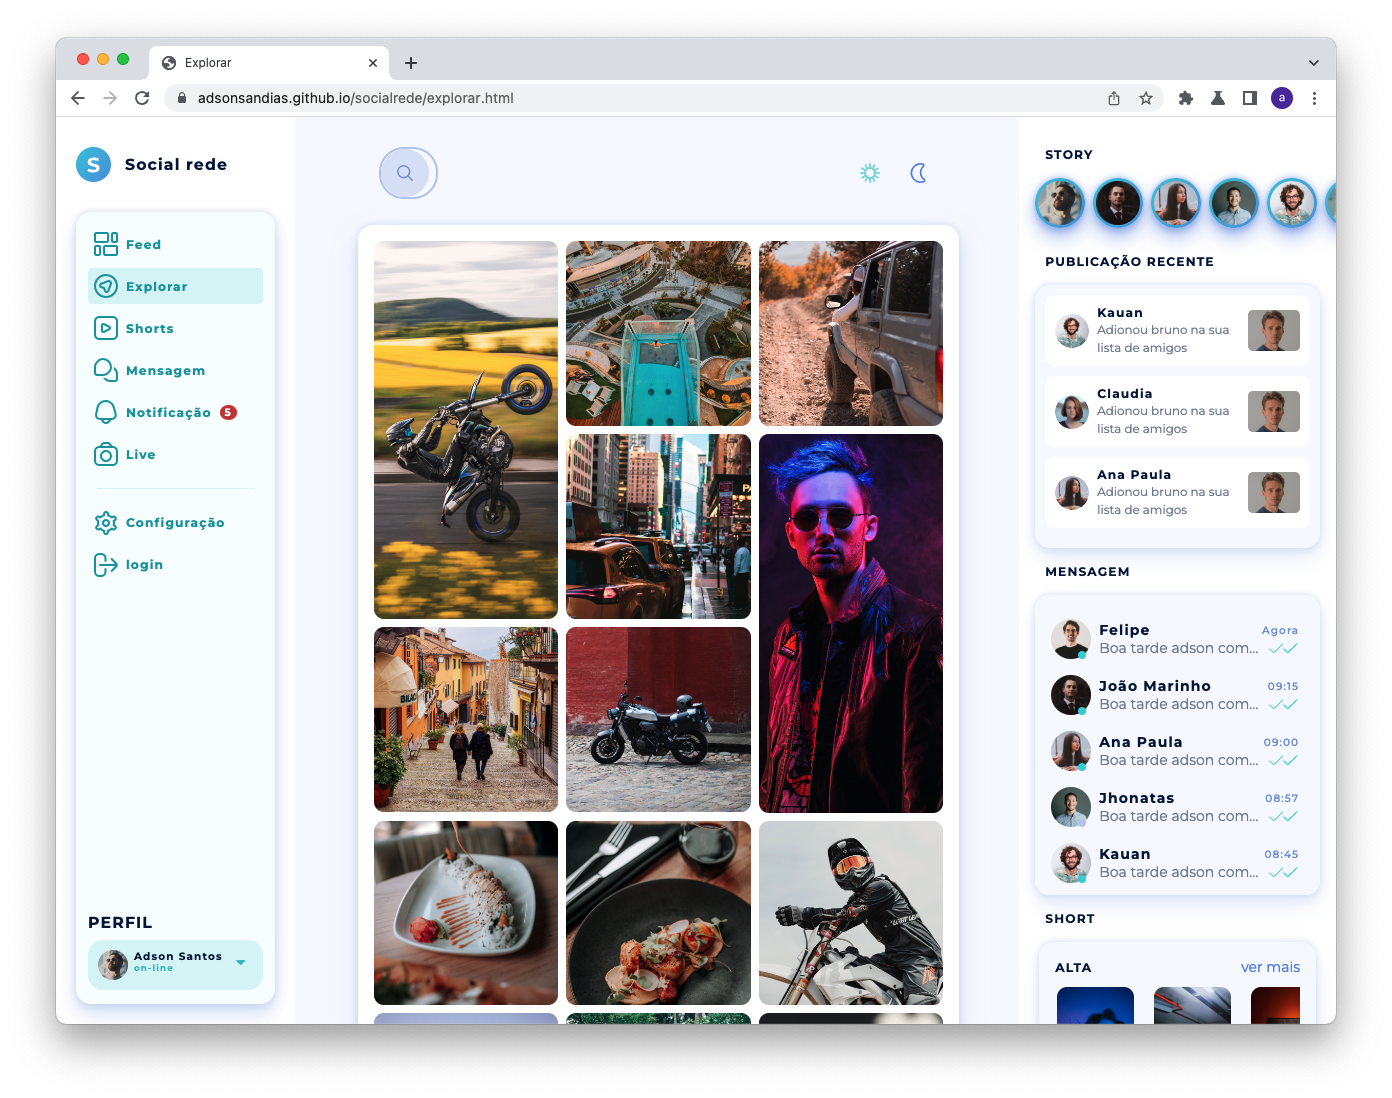Open Notificação in the sidebar
Image resolution: width=1392 pixels, height=1098 pixels.
point(175,412)
